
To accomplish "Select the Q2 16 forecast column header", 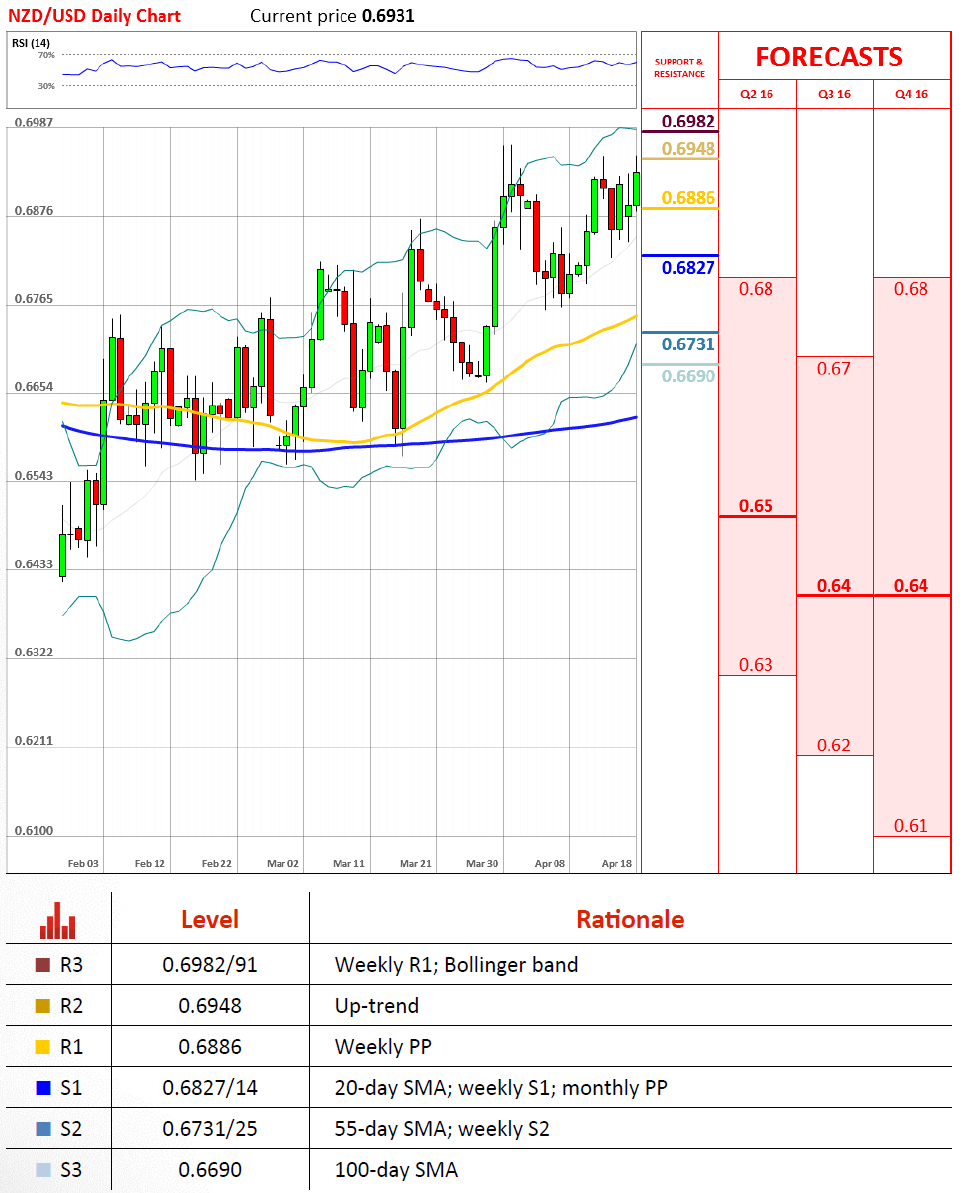I will pos(756,94).
